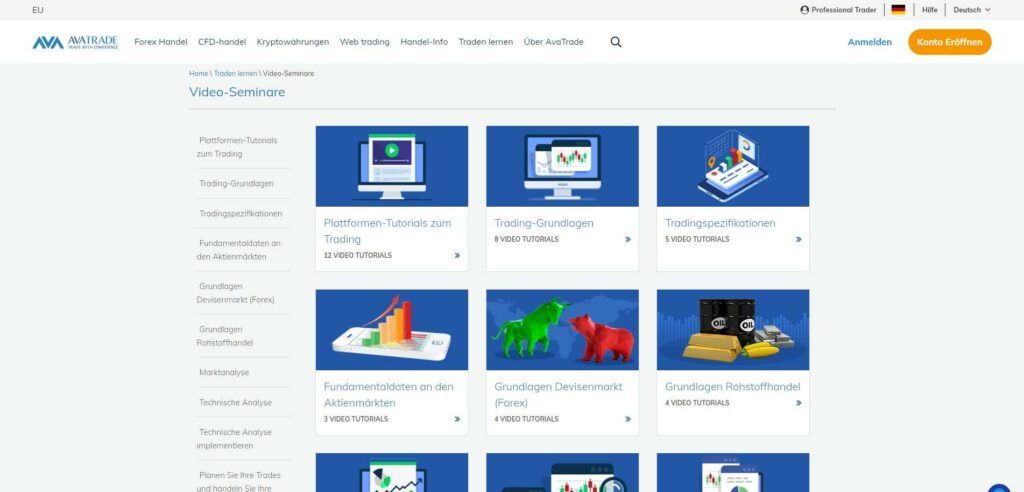Click the 5 VIDEO TUTORIALS text
This screenshot has height=492, width=1024.
(697, 239)
